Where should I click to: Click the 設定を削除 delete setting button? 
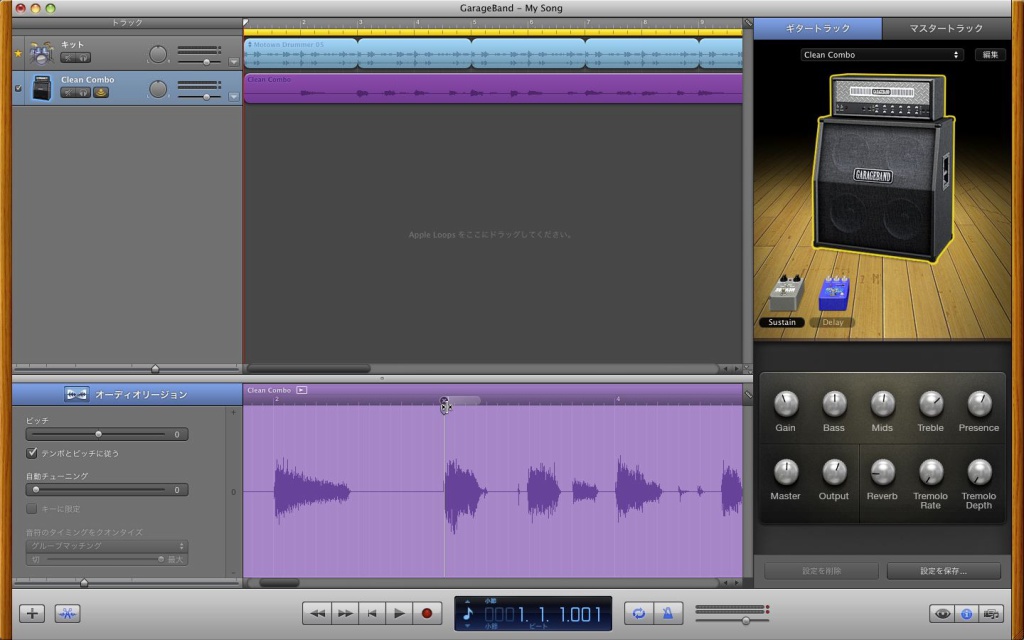[822, 571]
